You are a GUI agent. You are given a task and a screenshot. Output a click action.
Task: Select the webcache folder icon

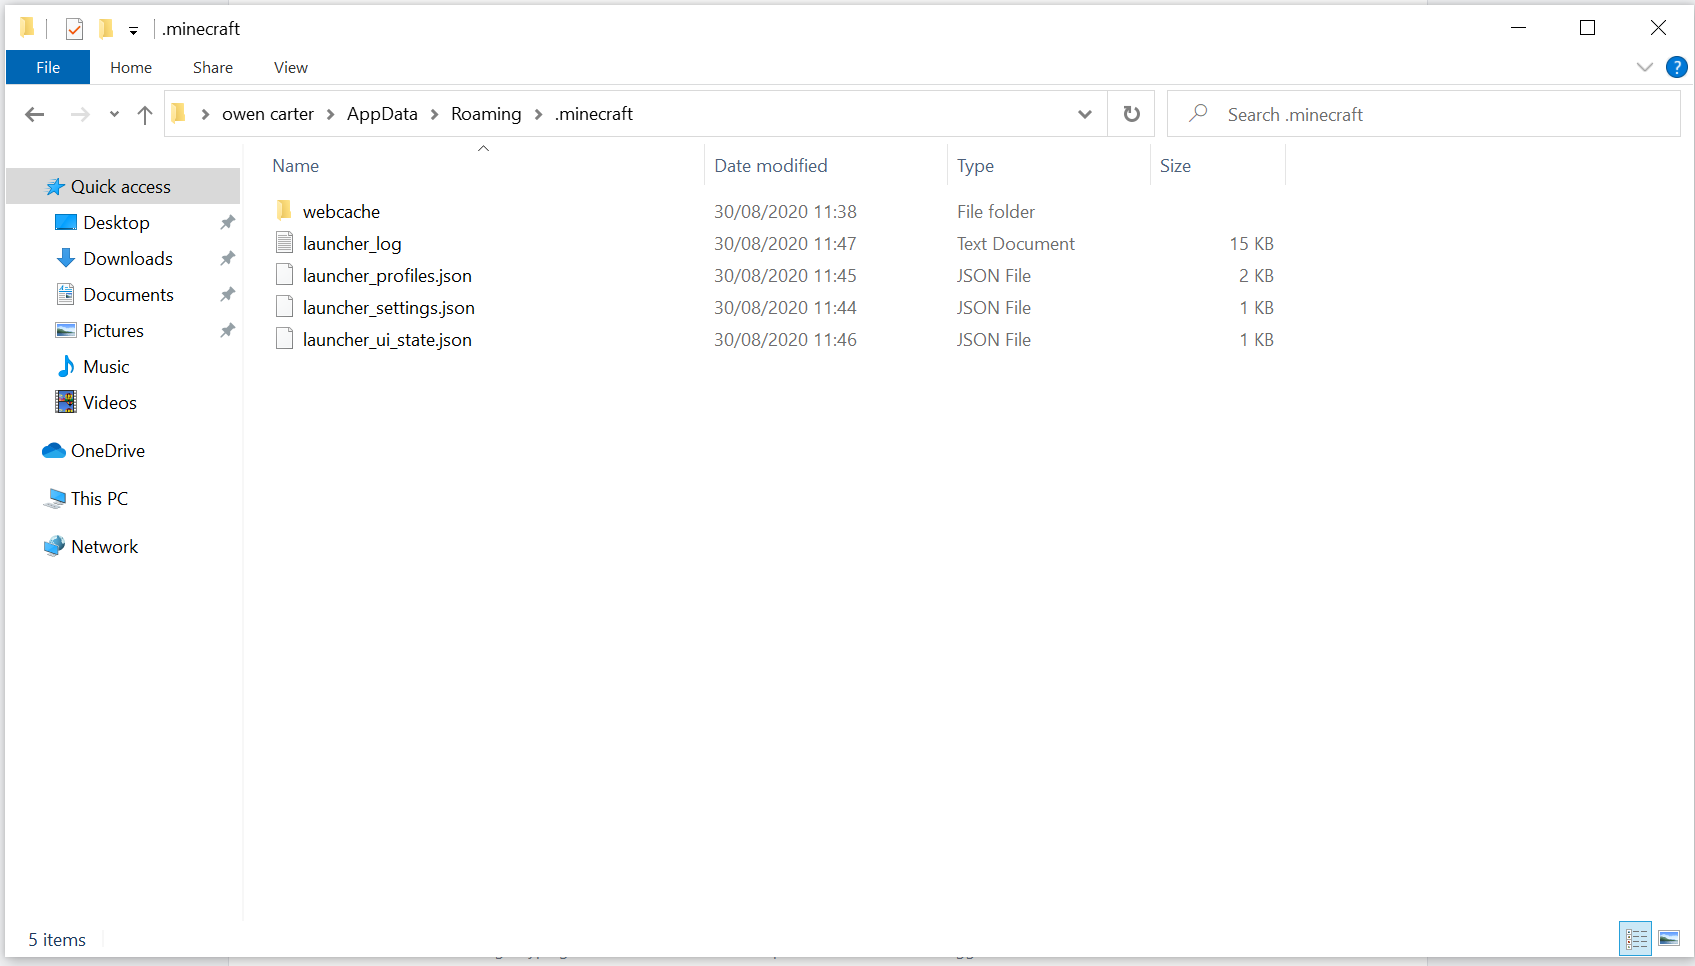[284, 211]
